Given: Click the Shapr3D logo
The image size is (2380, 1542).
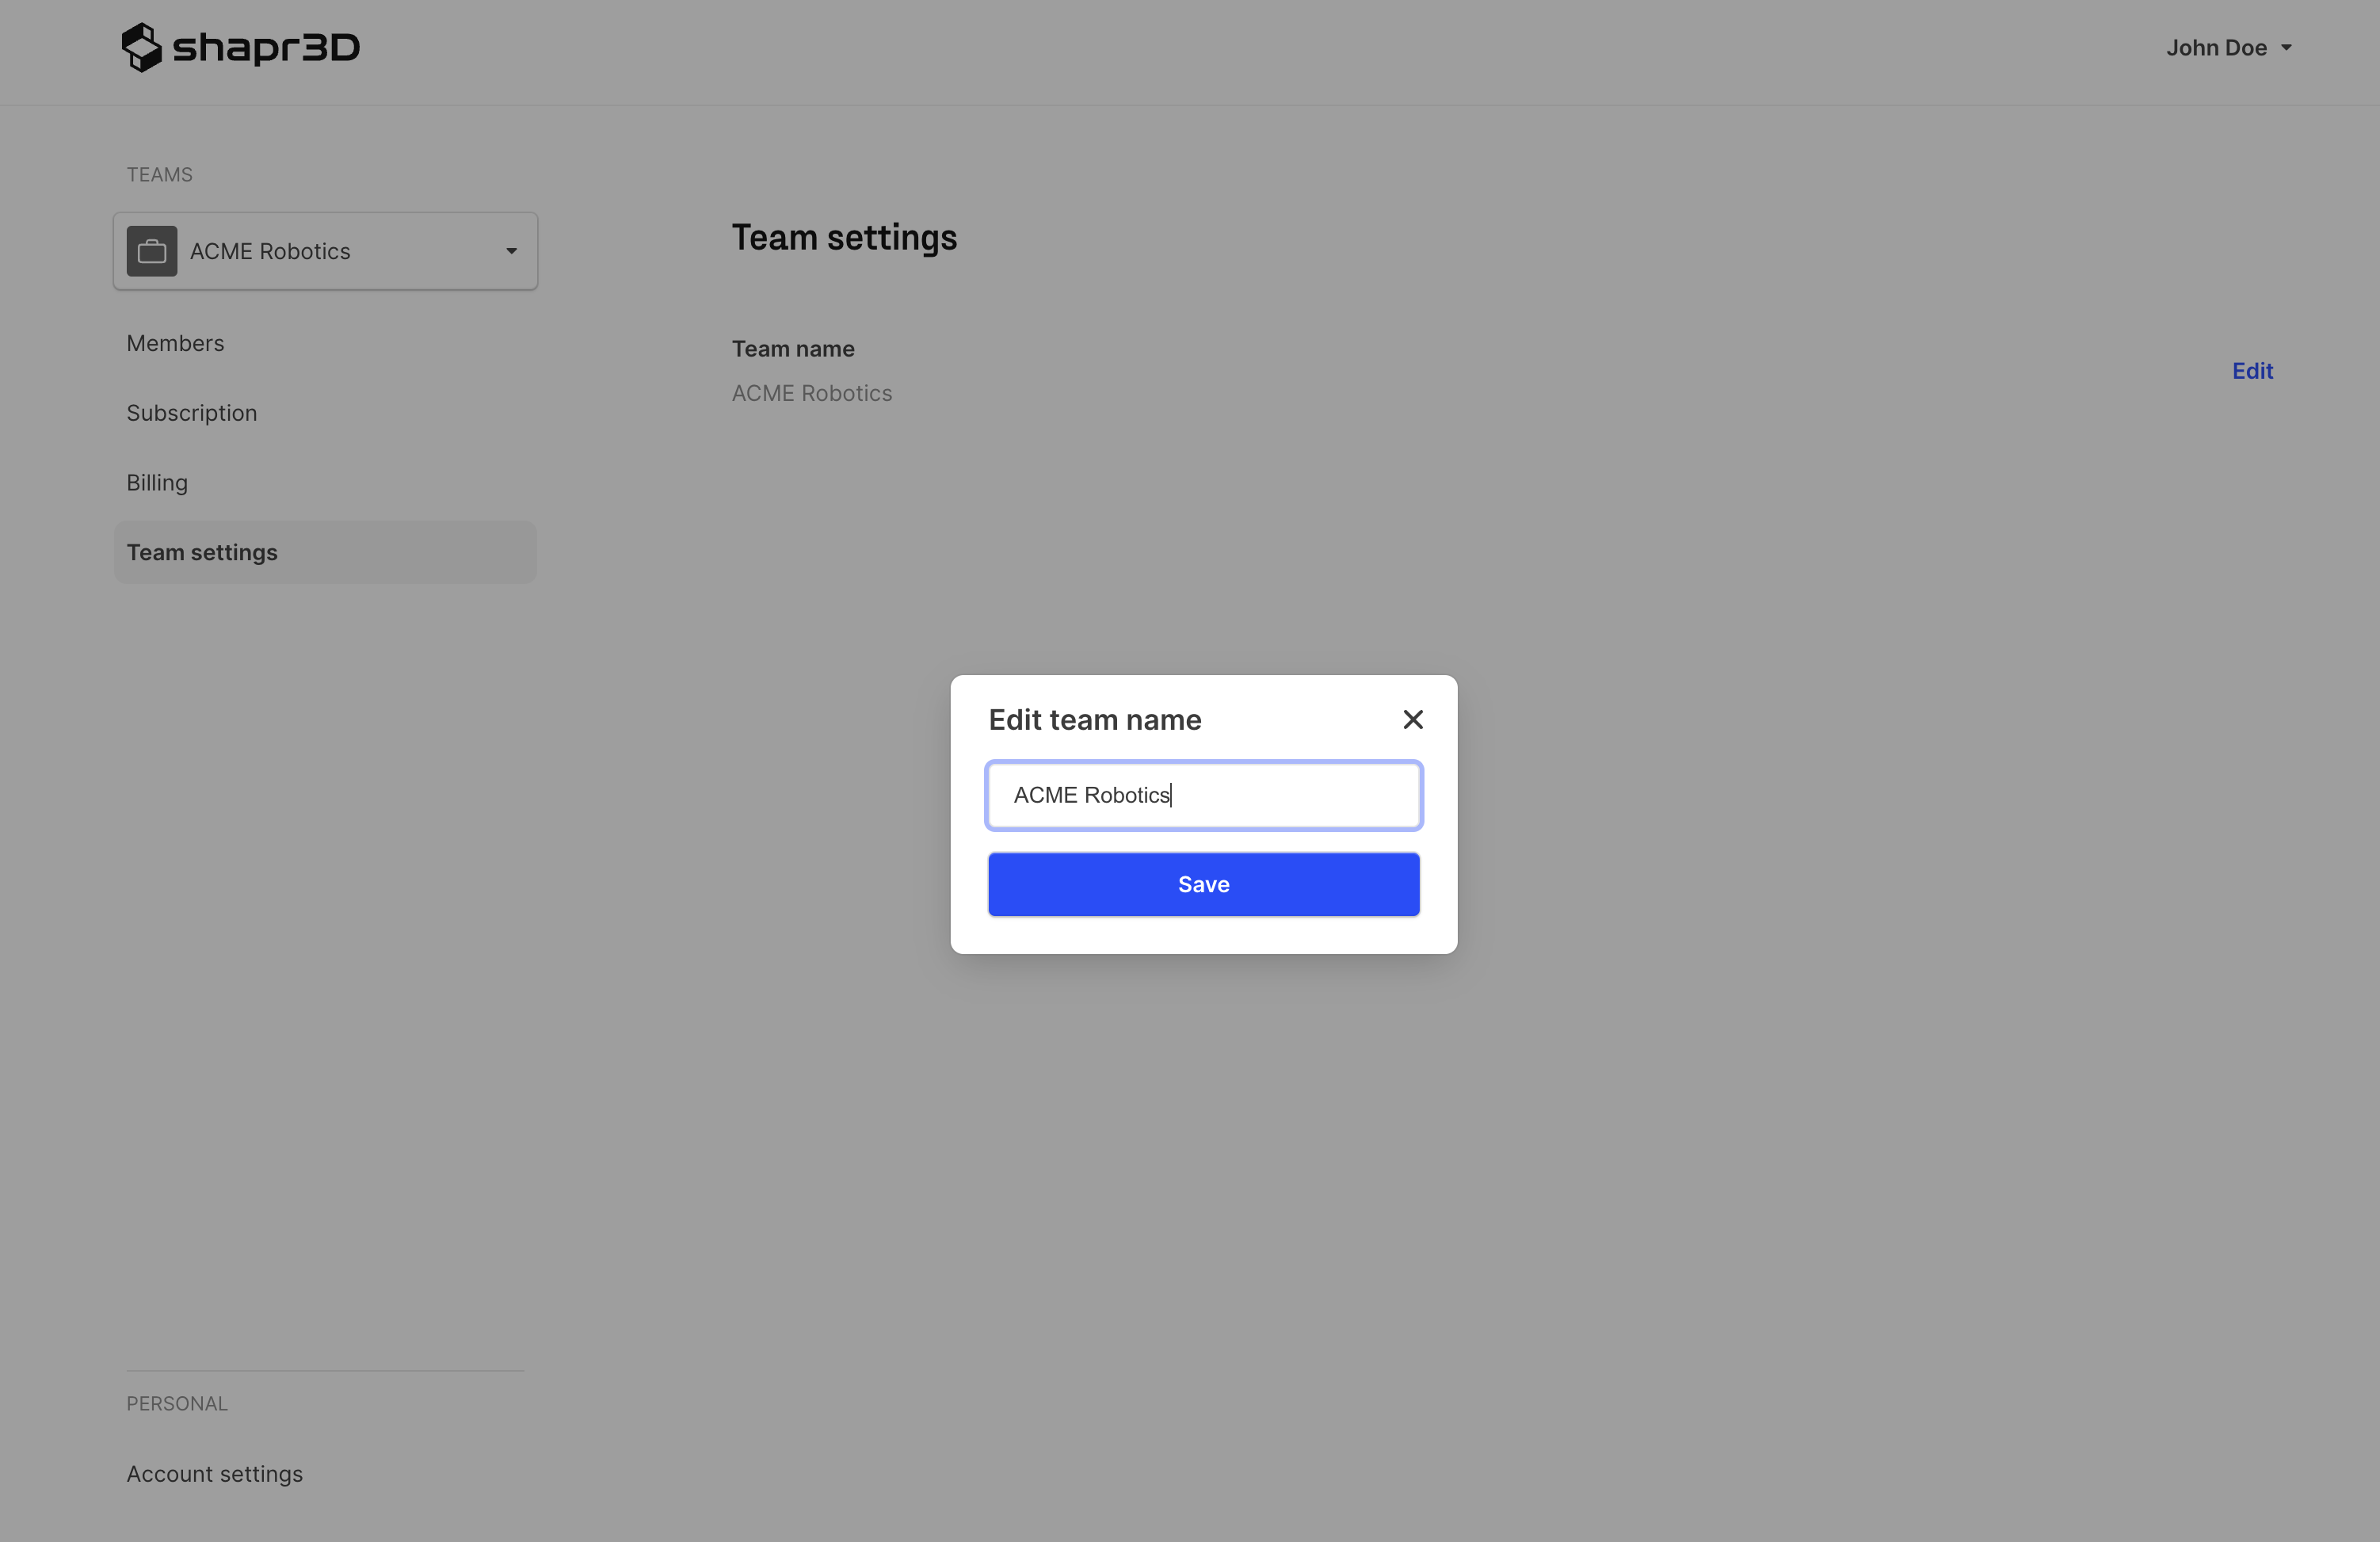Looking at the screenshot, I should click(240, 47).
